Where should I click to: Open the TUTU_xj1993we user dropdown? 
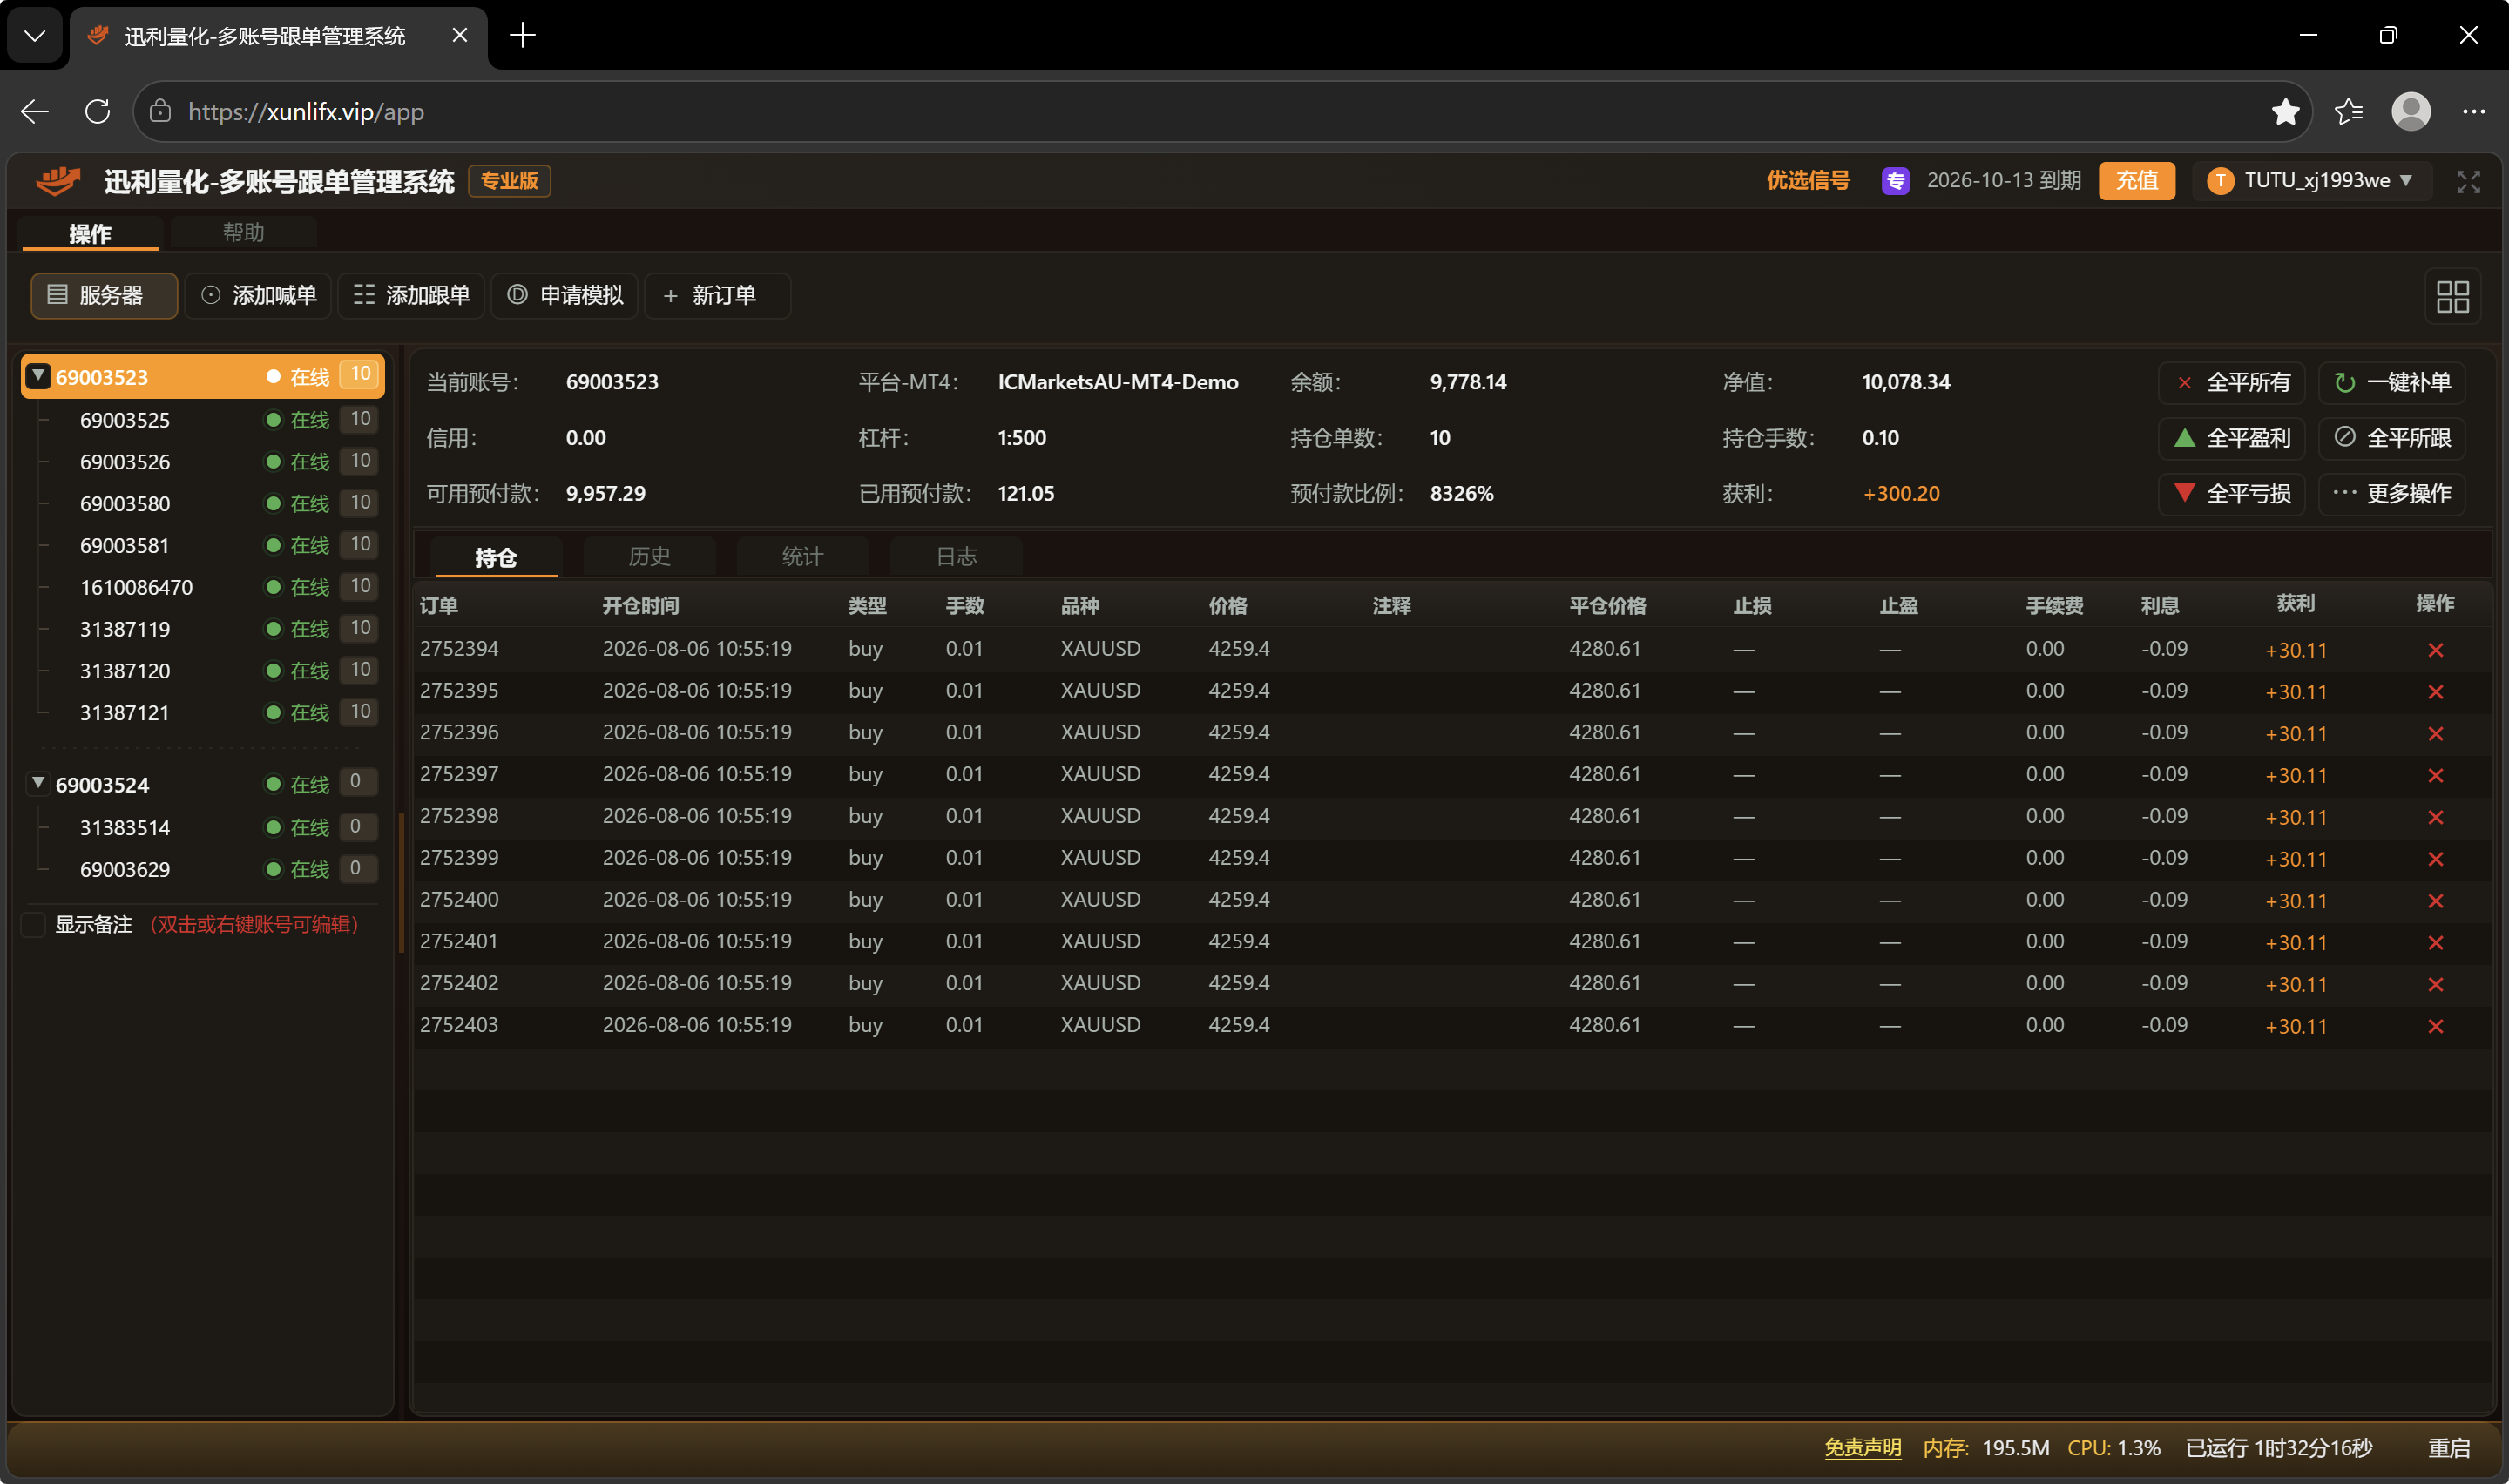point(2311,181)
